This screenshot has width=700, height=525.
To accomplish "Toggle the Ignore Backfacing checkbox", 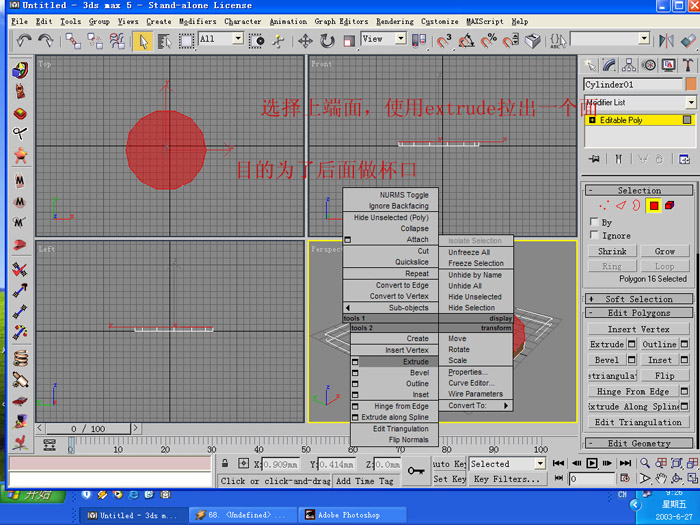I will tap(594, 235).
